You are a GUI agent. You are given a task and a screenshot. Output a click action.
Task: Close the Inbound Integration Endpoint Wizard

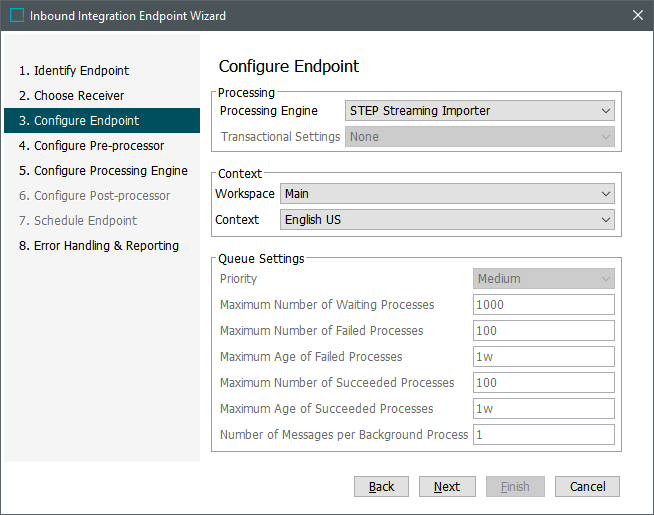click(x=637, y=16)
